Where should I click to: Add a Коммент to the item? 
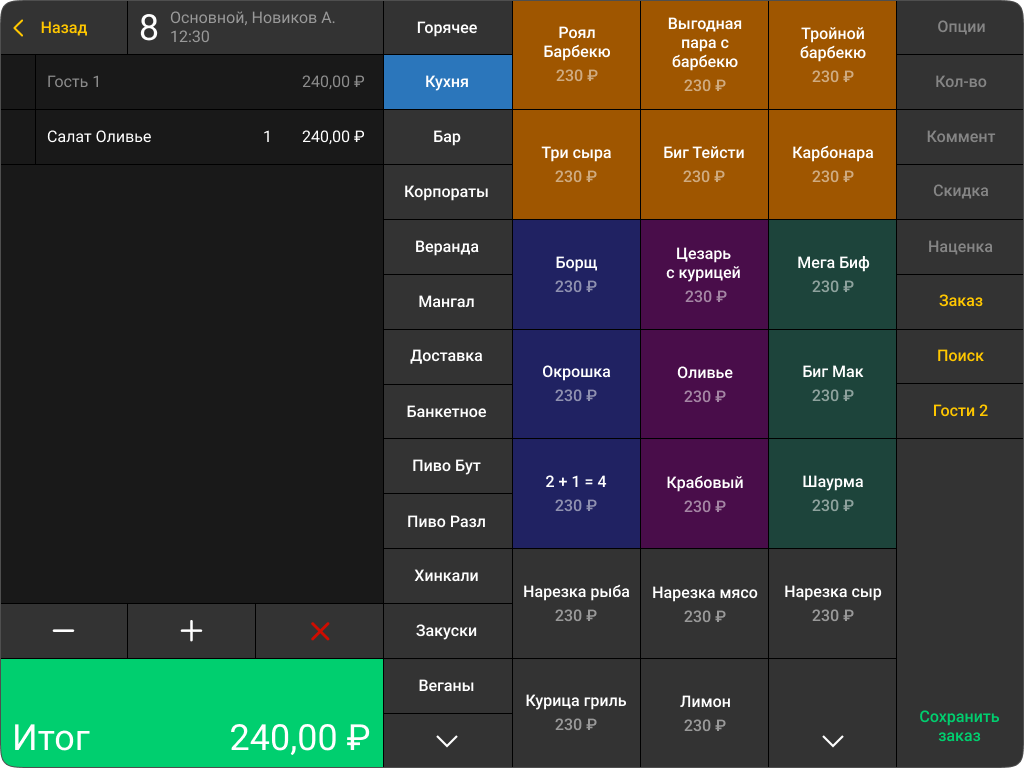click(959, 137)
